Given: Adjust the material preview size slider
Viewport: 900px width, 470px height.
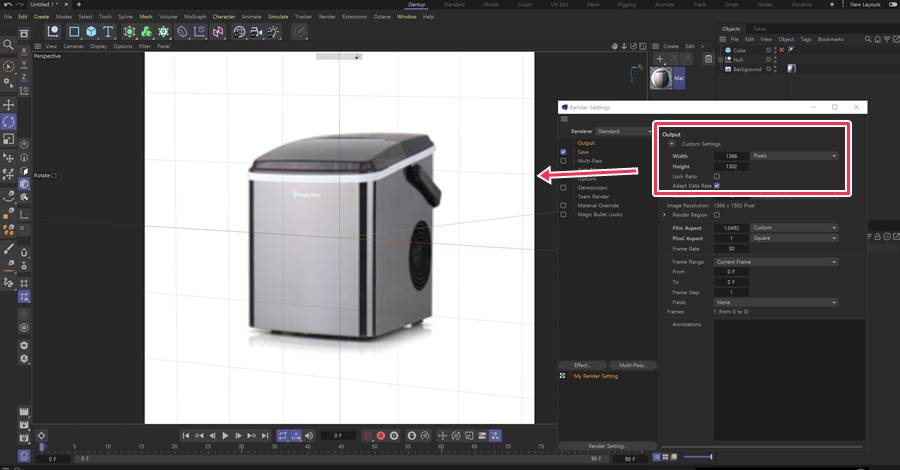Looking at the screenshot, I should [x=698, y=457].
